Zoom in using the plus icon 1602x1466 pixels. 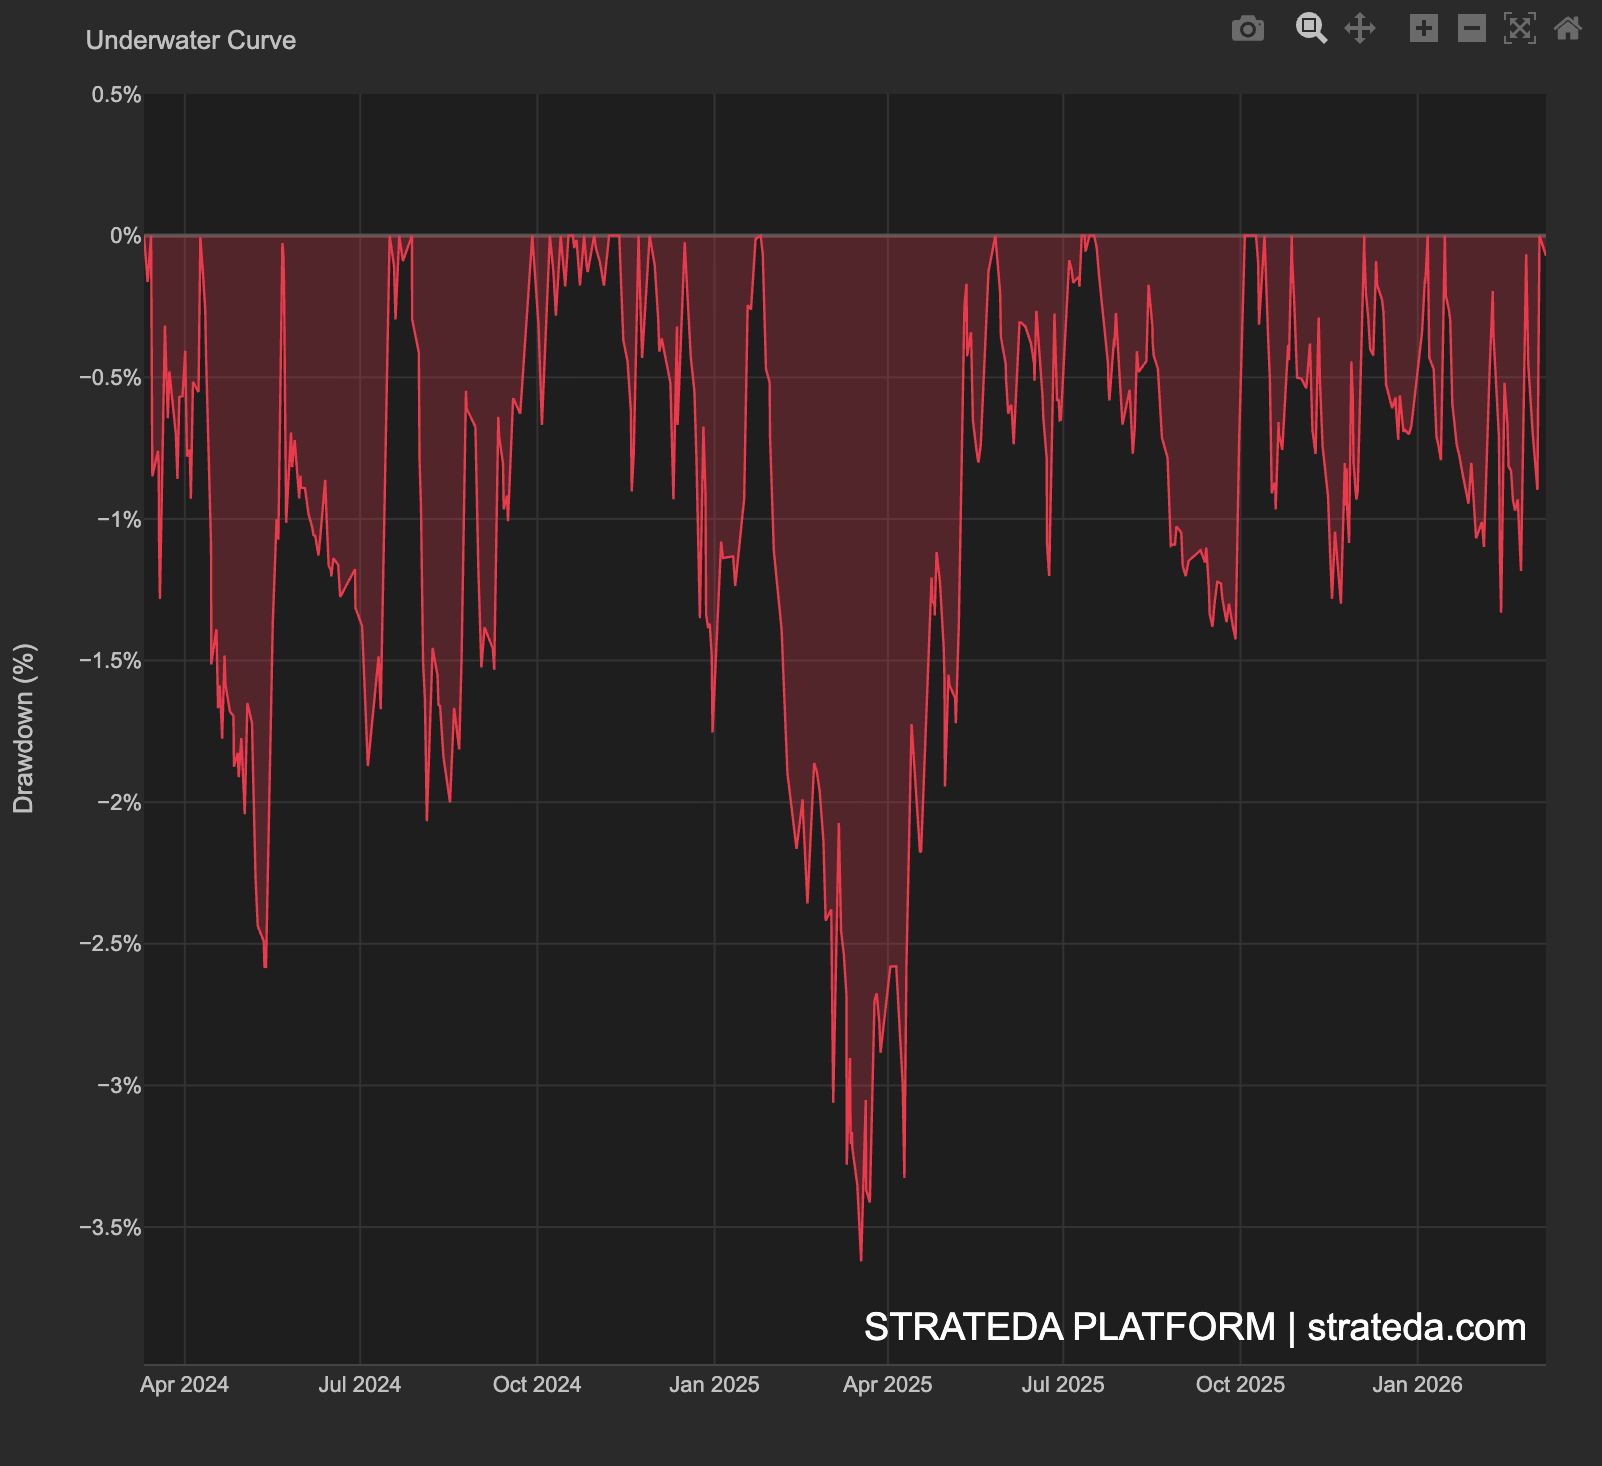coord(1424,29)
